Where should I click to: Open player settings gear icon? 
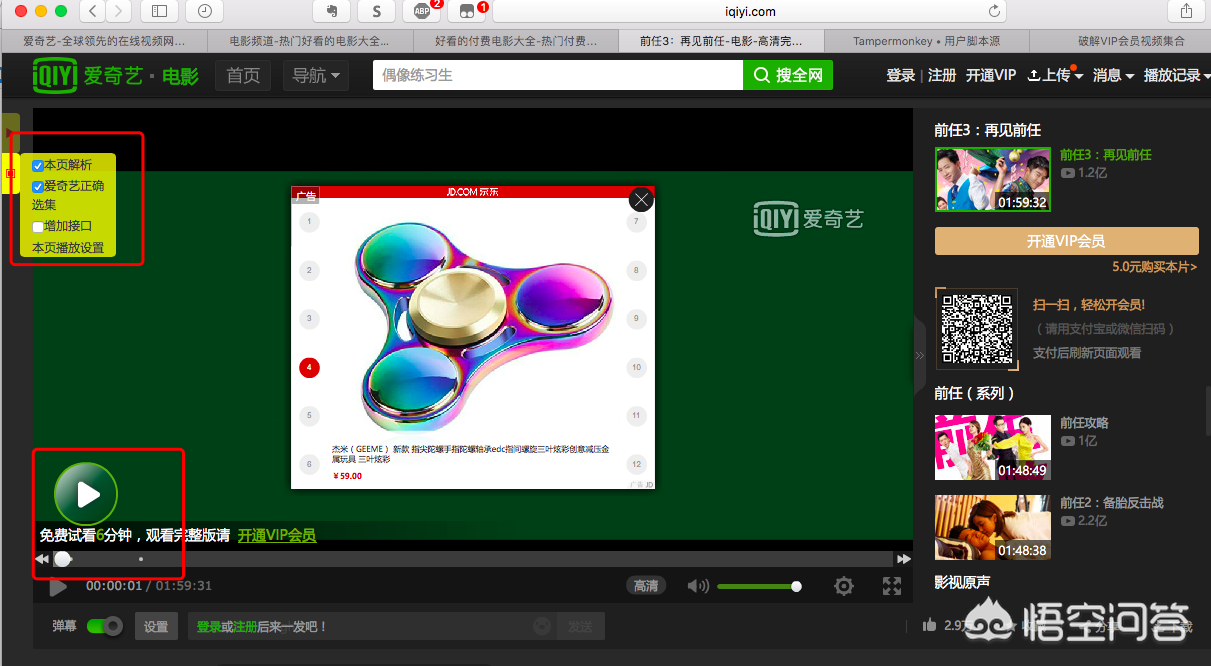click(844, 586)
